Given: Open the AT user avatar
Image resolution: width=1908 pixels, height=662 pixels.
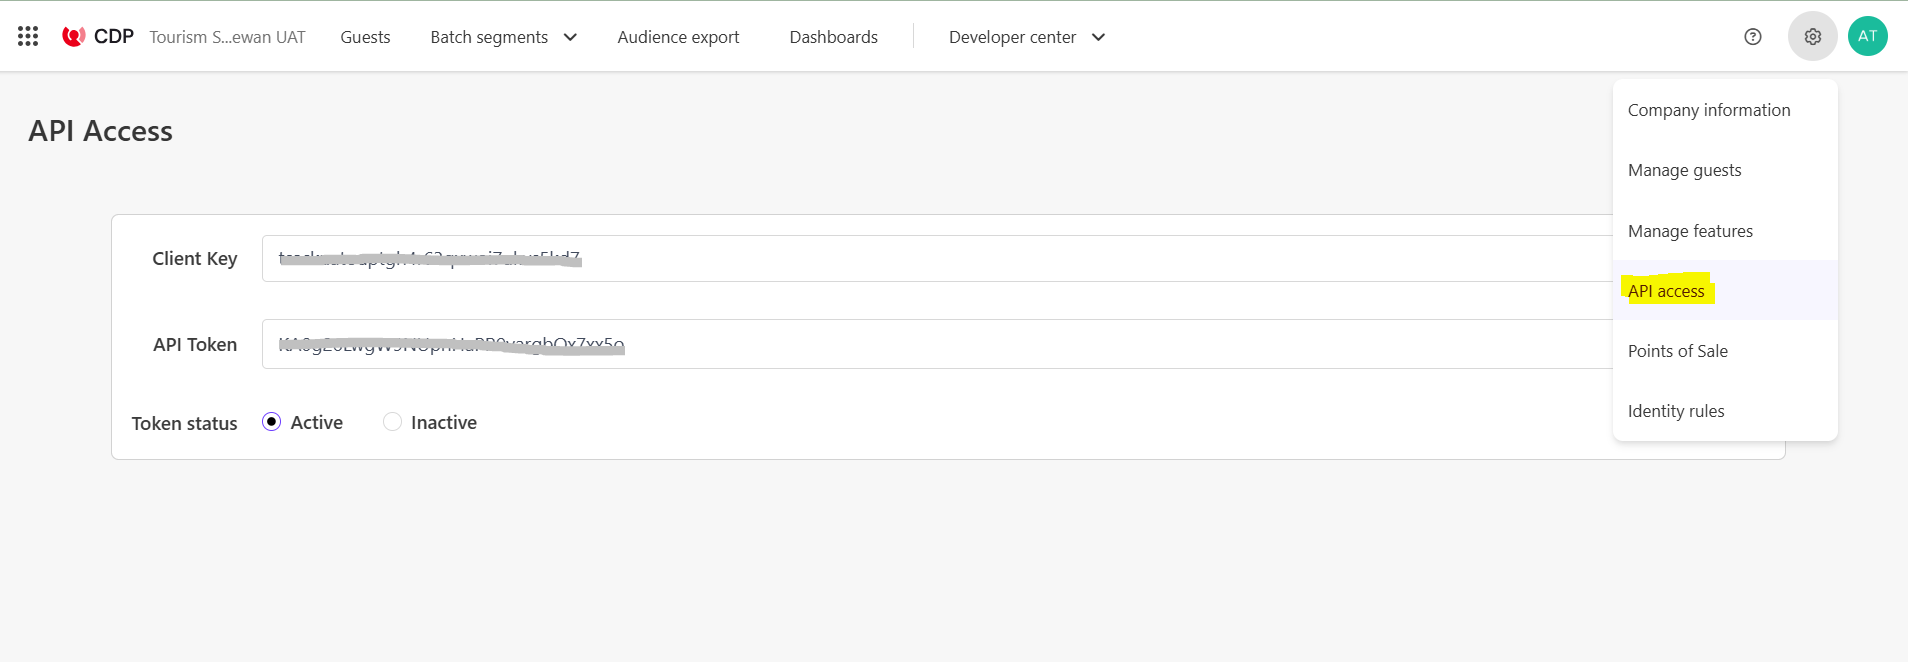Looking at the screenshot, I should tap(1867, 36).
